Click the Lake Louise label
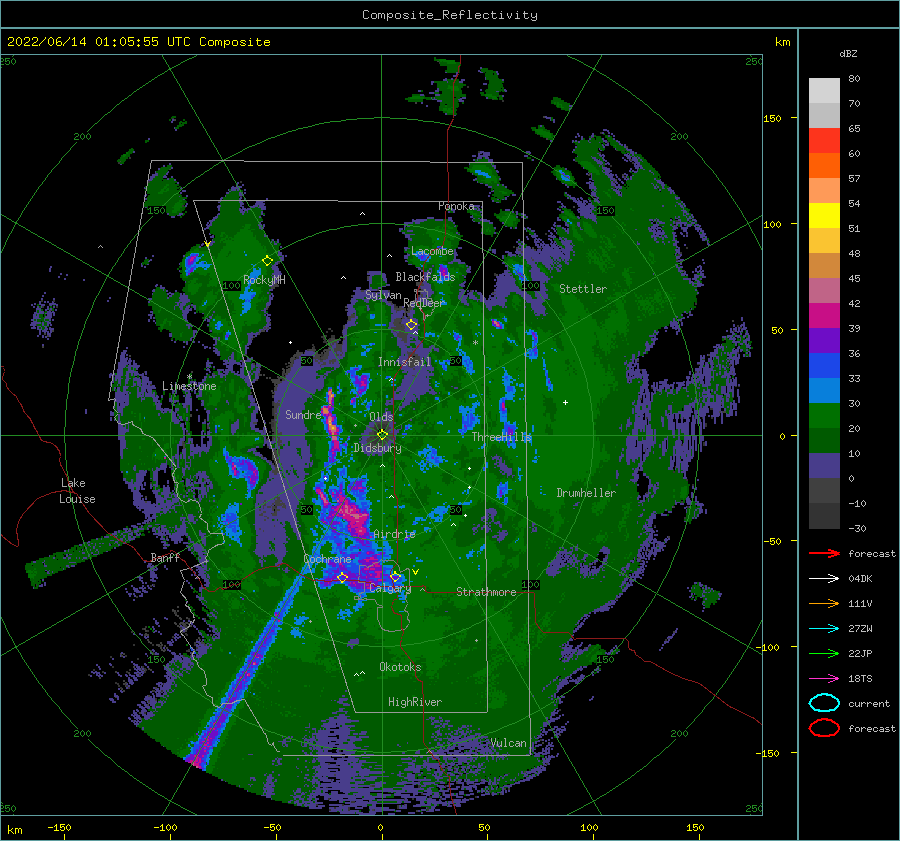 click(x=77, y=491)
